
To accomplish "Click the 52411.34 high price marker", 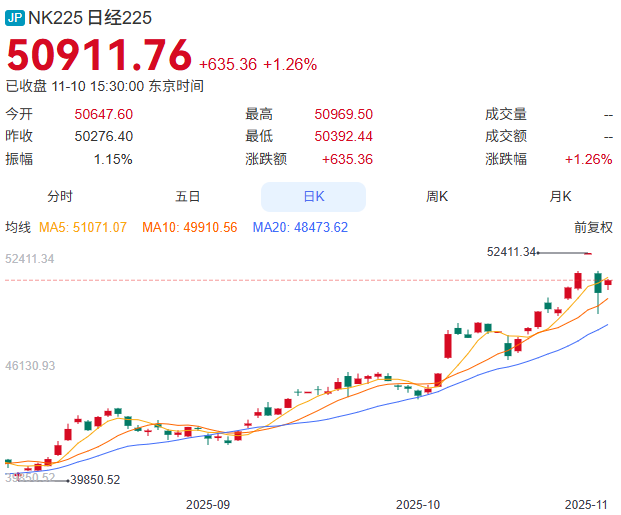I will click(511, 252).
